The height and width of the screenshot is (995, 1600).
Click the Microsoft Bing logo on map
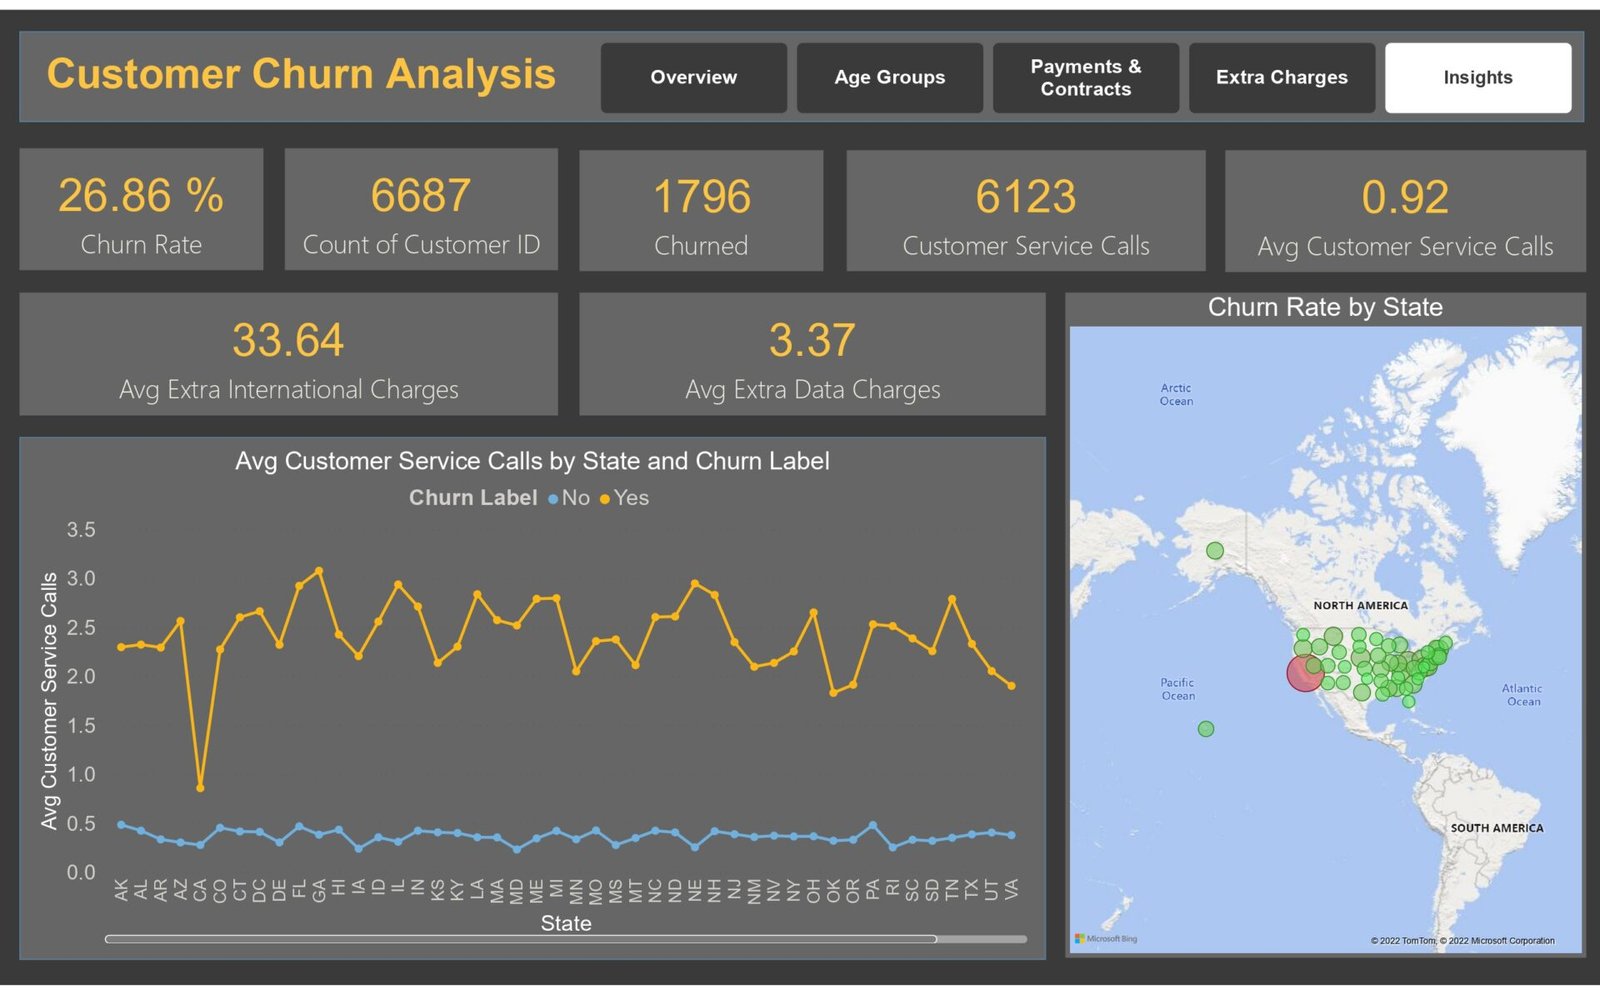1106,939
